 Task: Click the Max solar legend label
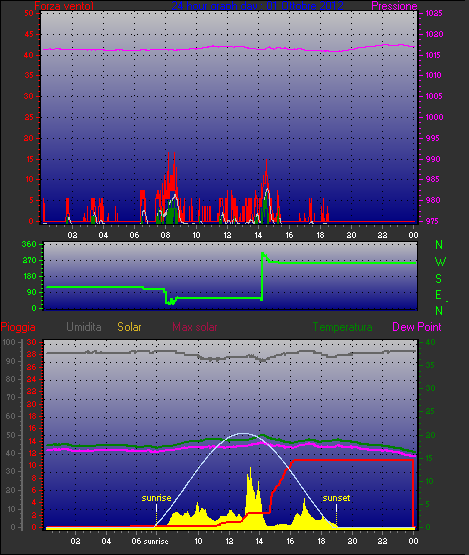tap(195, 327)
